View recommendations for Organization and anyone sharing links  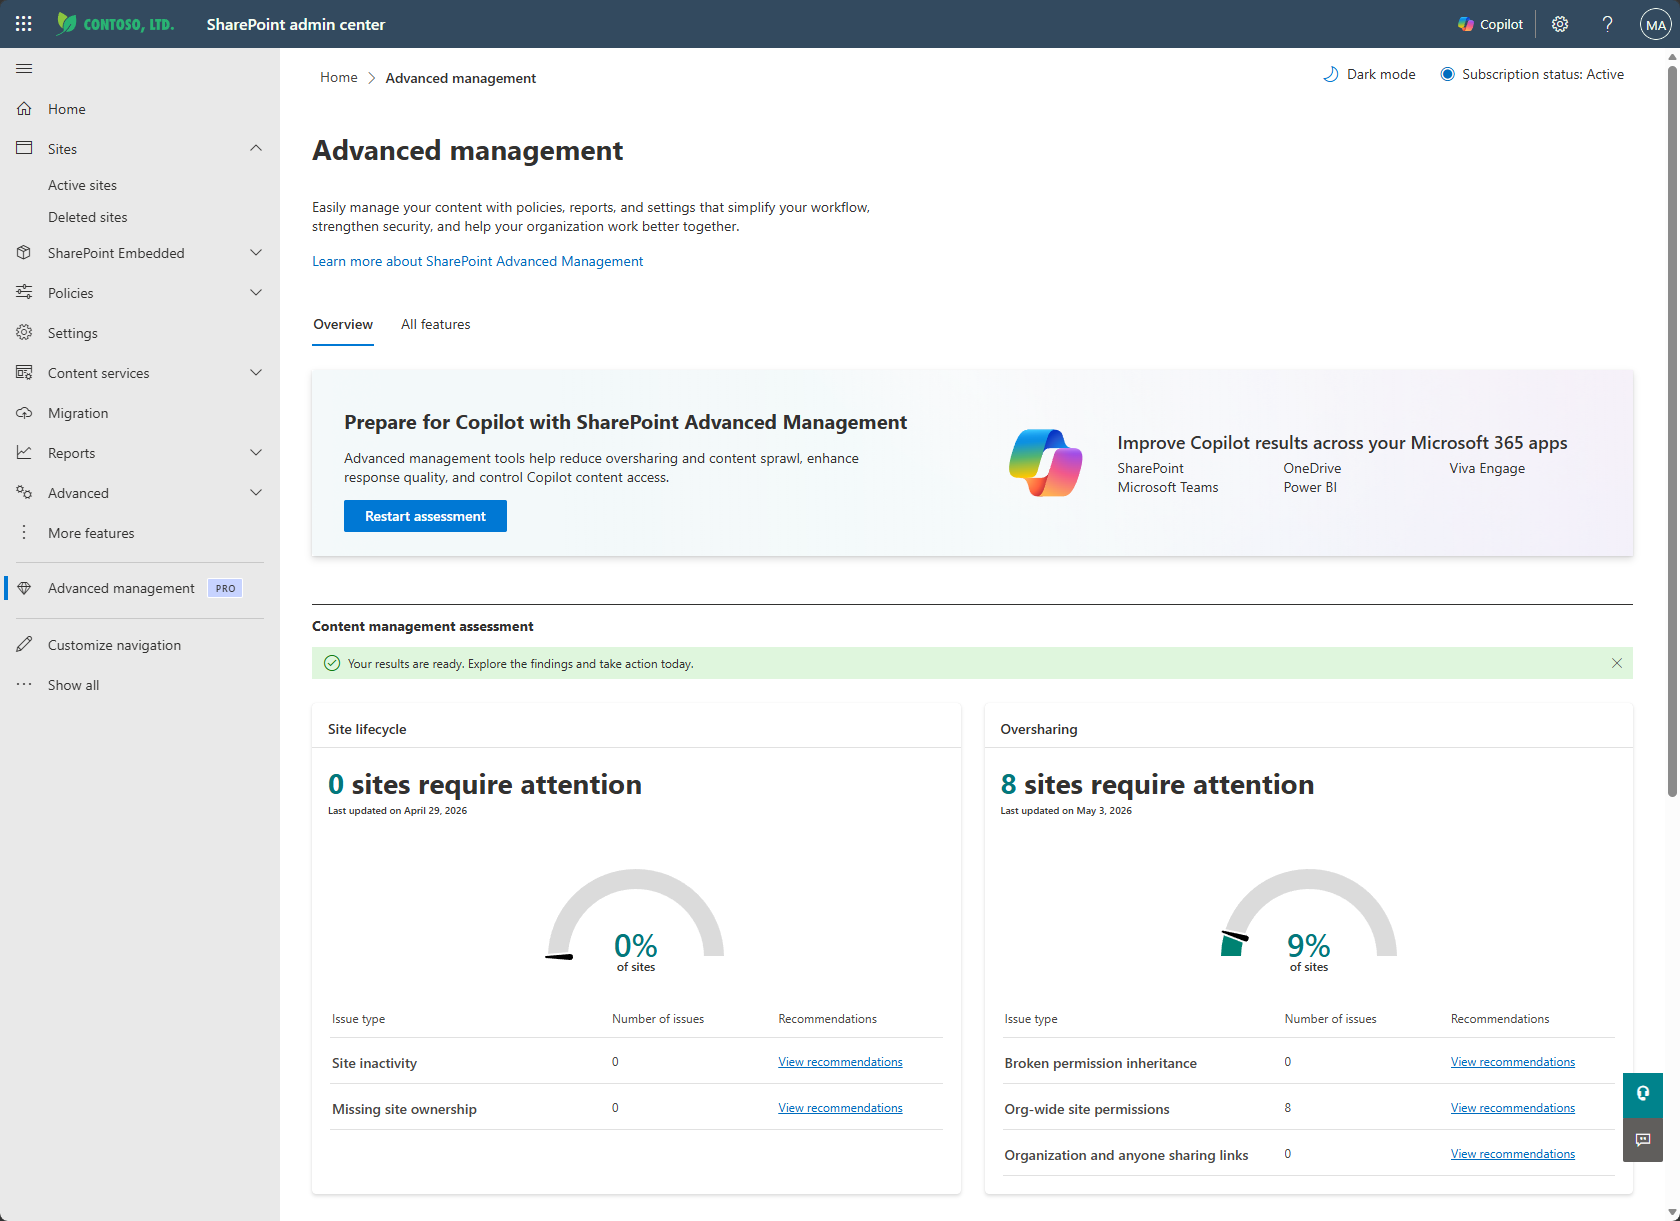click(x=1513, y=1154)
